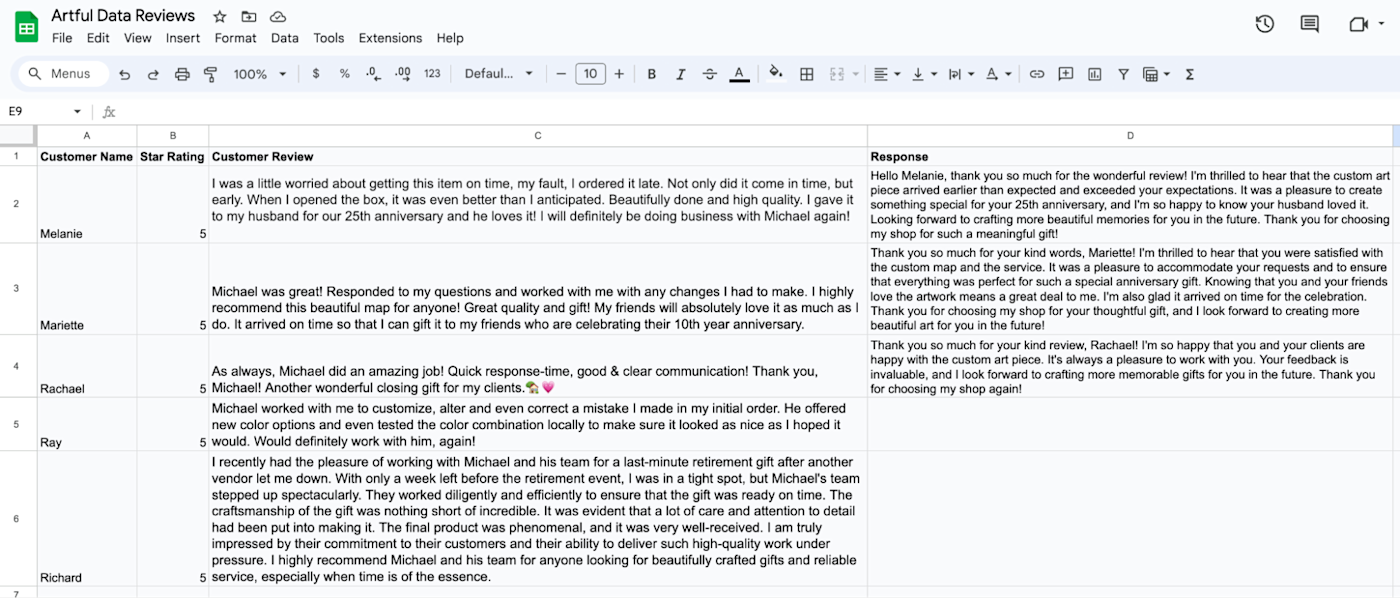The height and width of the screenshot is (598, 1400).
Task: Open the Google Sheets home icon
Action: pos(26,27)
